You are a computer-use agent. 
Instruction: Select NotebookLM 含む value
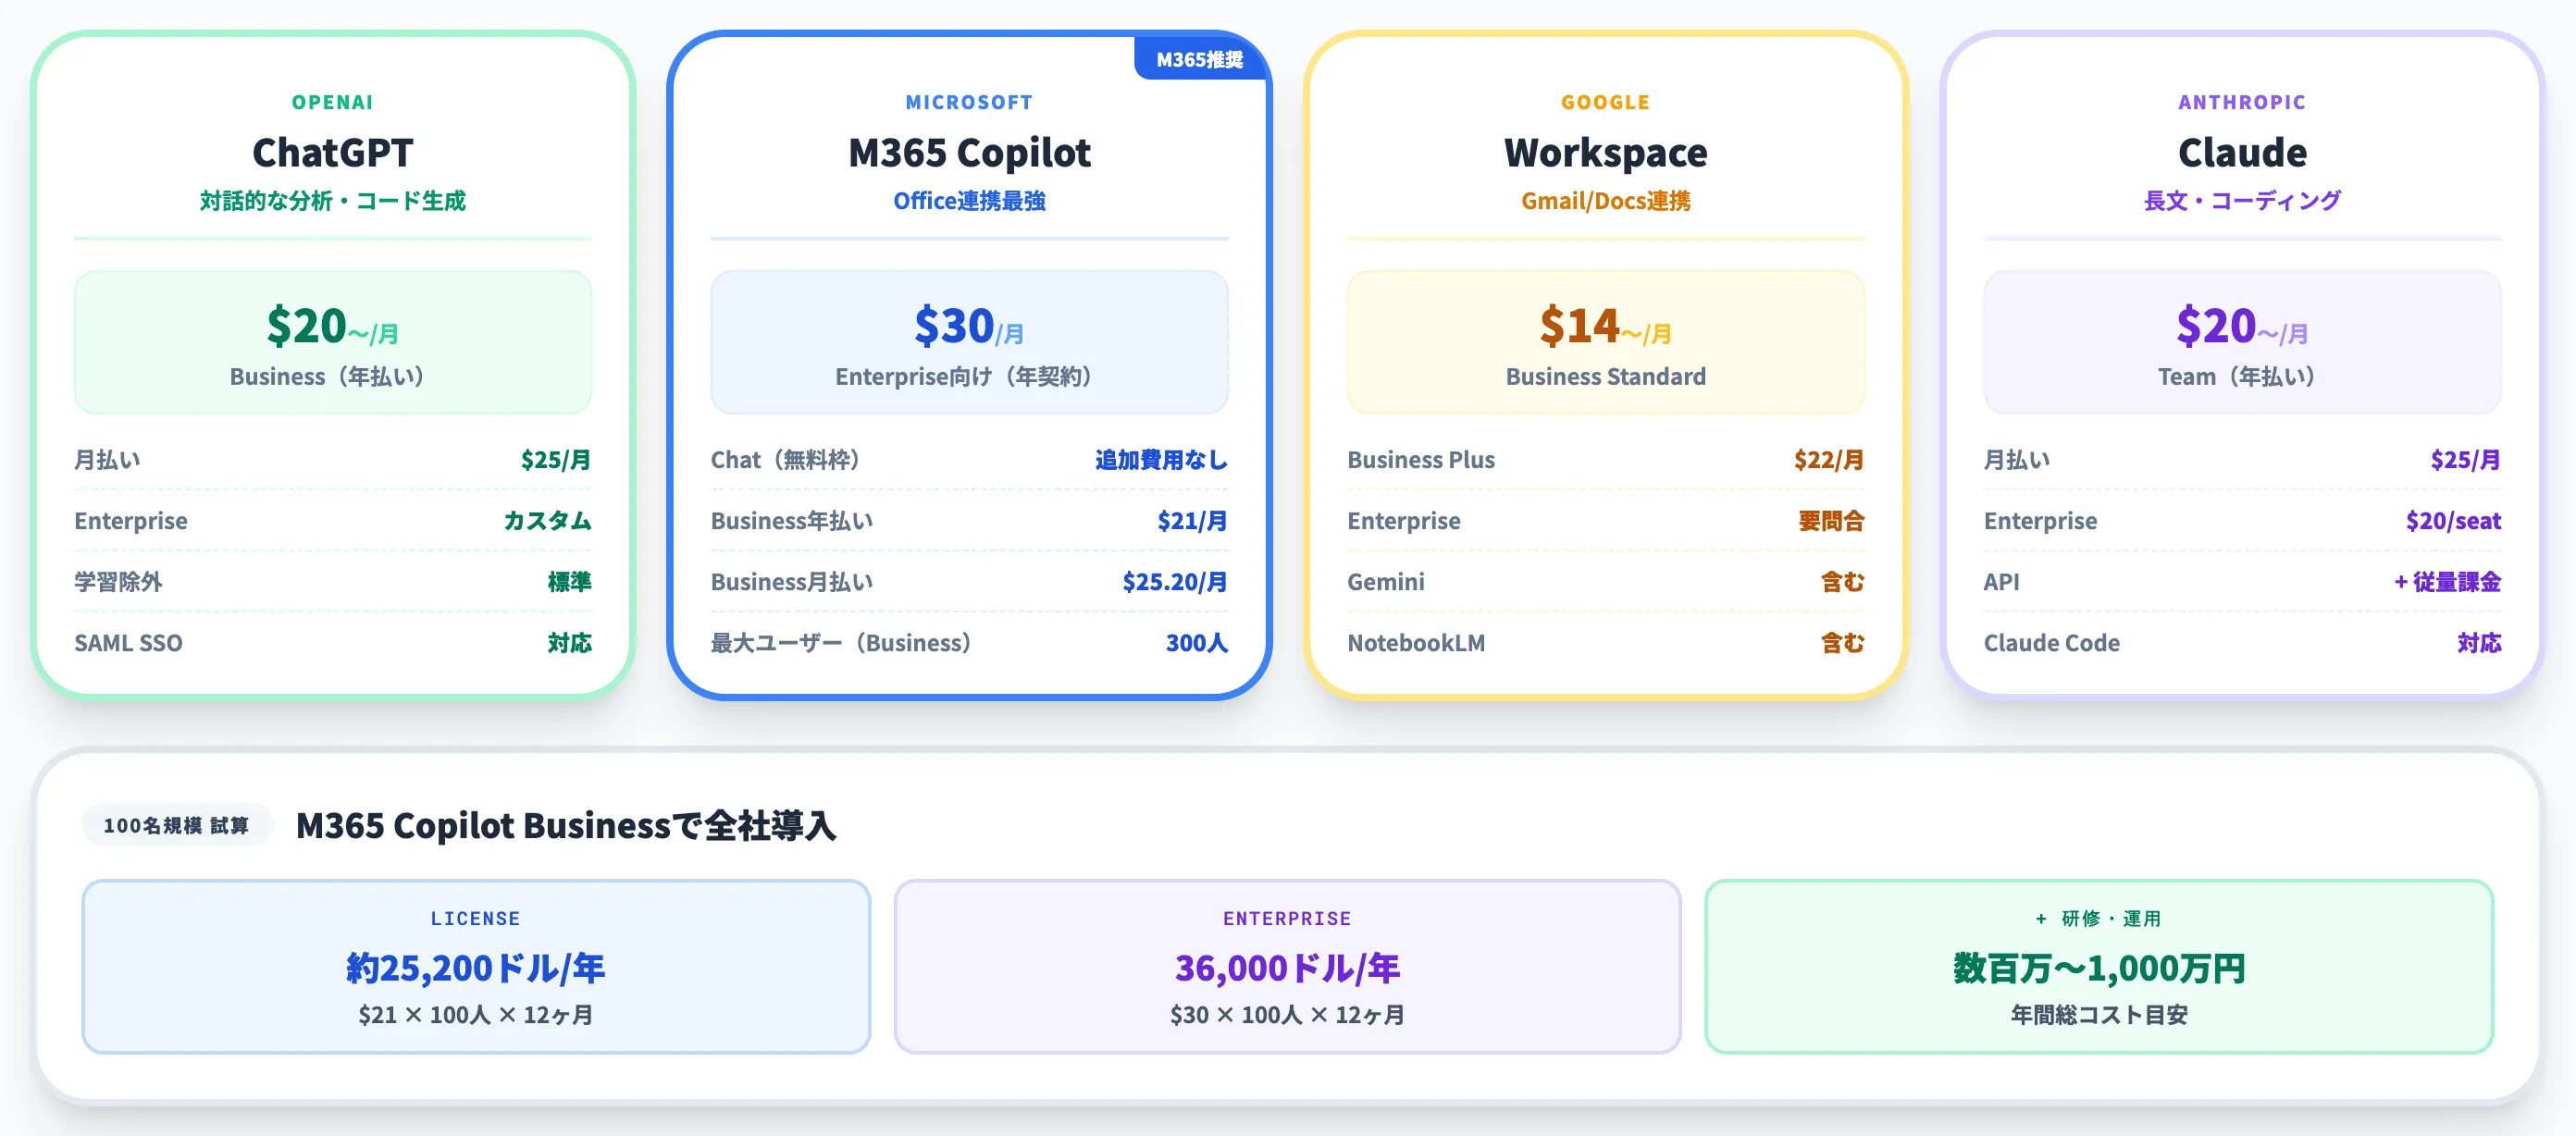[1843, 643]
